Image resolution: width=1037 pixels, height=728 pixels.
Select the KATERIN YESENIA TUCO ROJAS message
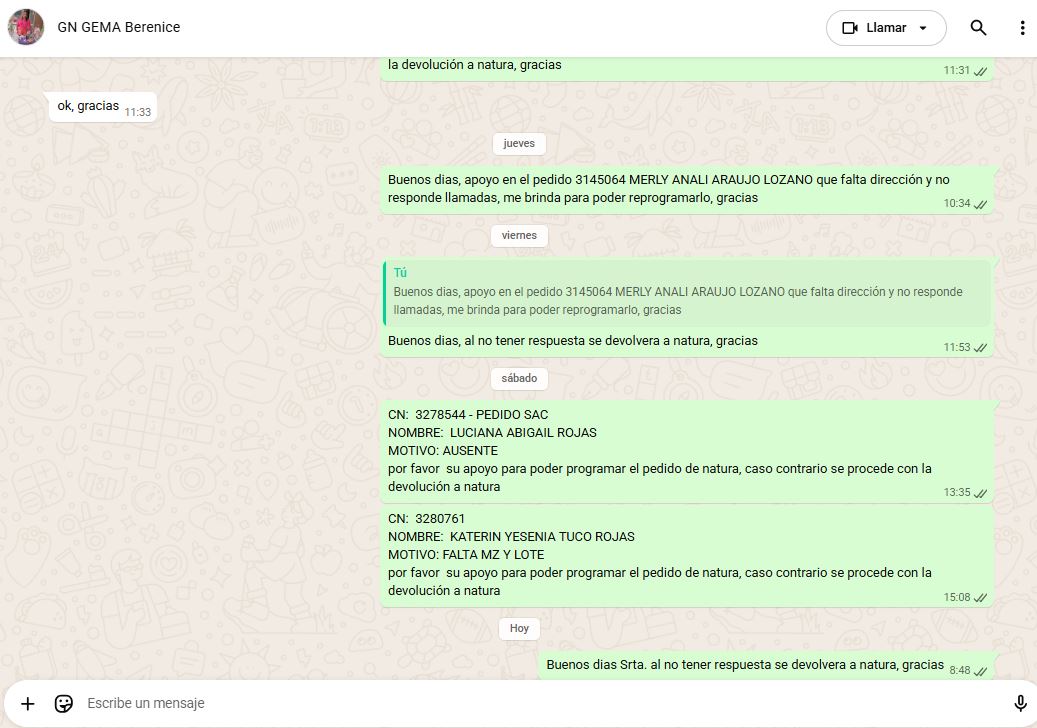[x=660, y=554]
